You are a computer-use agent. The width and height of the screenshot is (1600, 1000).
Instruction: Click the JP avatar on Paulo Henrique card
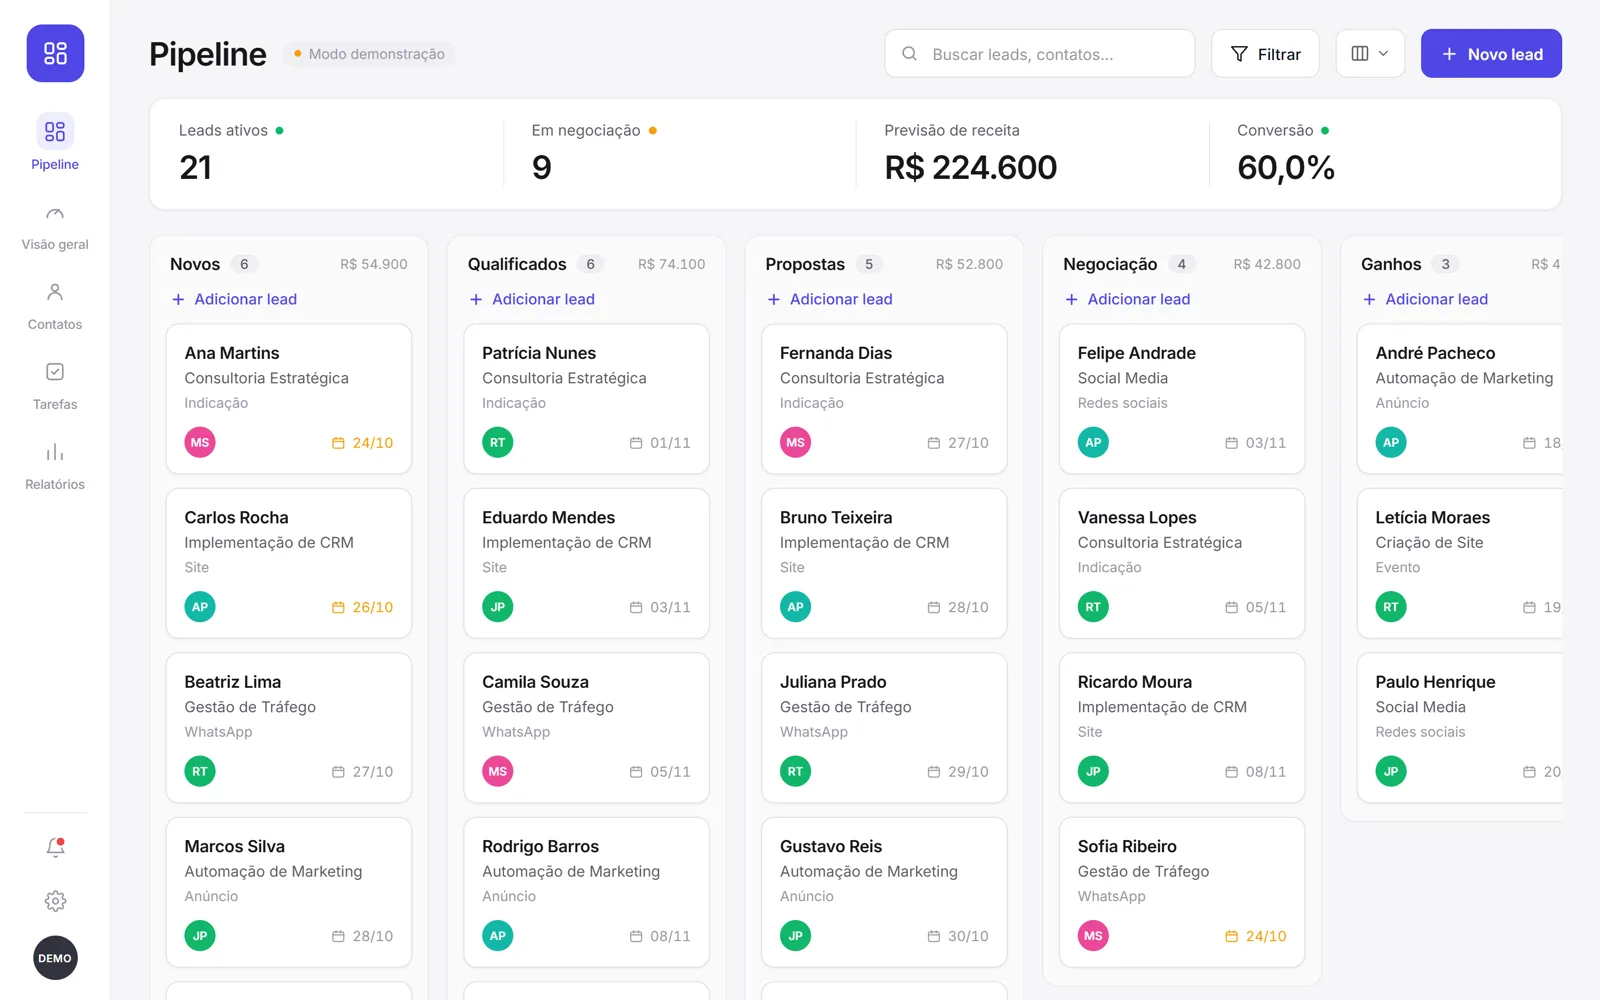click(x=1391, y=771)
